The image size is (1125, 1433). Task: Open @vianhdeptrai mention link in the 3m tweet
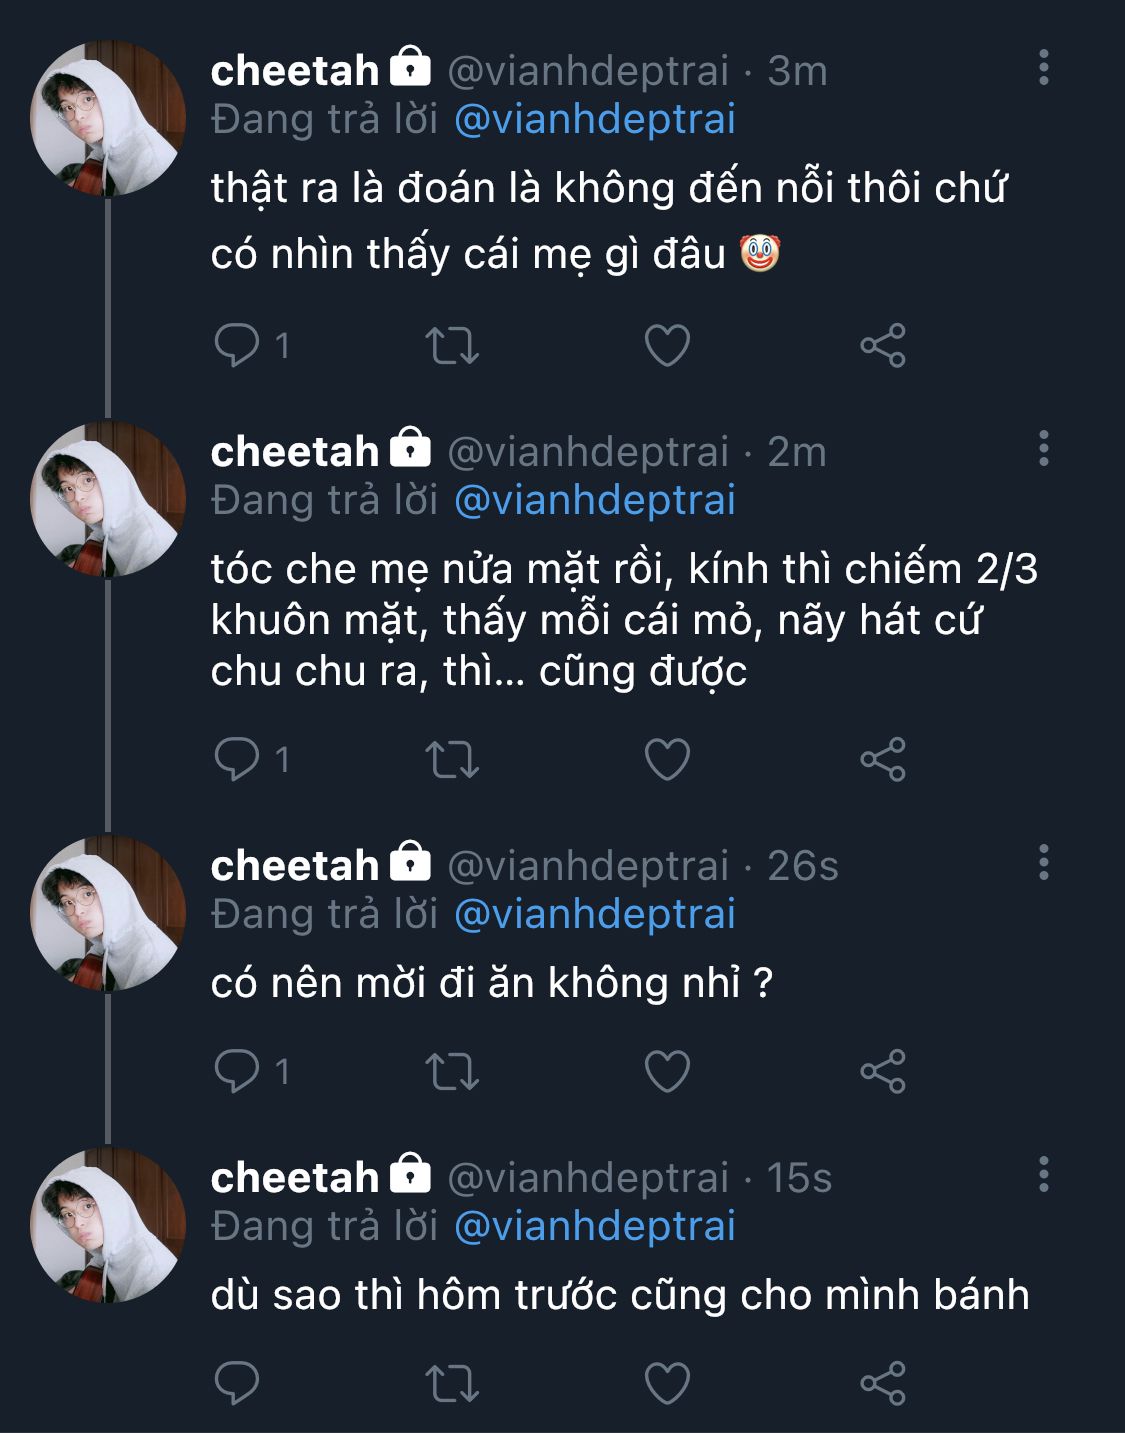coord(595,119)
